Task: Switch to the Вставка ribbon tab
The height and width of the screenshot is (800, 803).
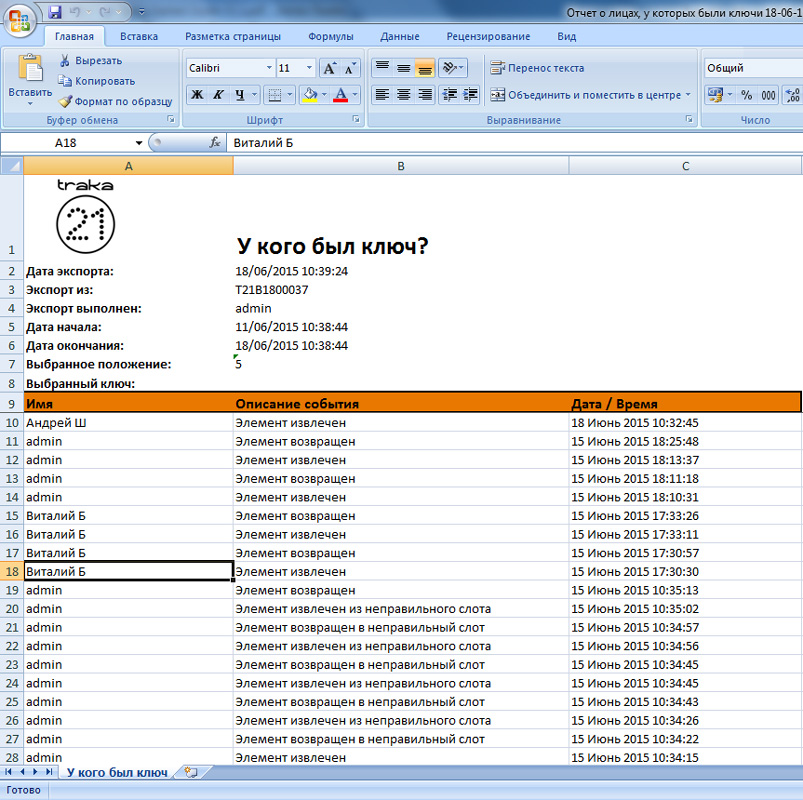Action: click(139, 36)
